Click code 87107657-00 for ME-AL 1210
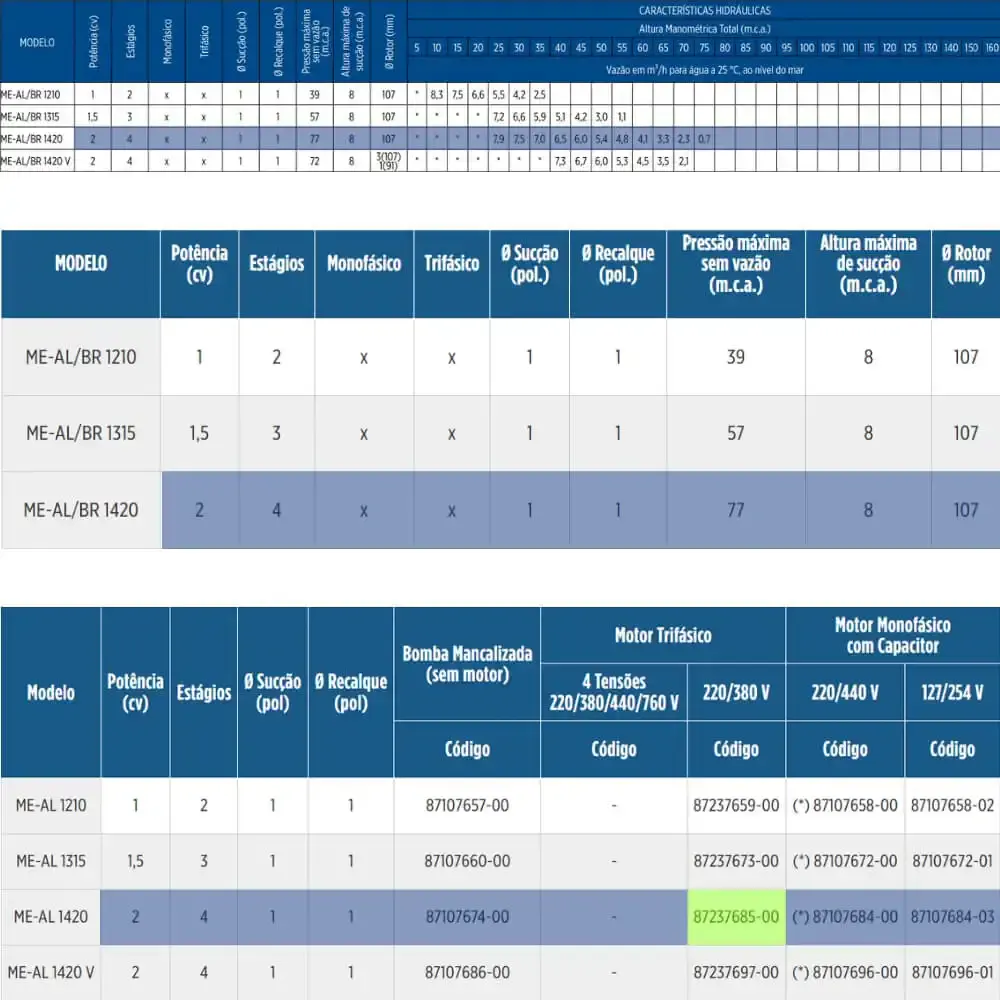This screenshot has width=1000, height=1000. [467, 805]
